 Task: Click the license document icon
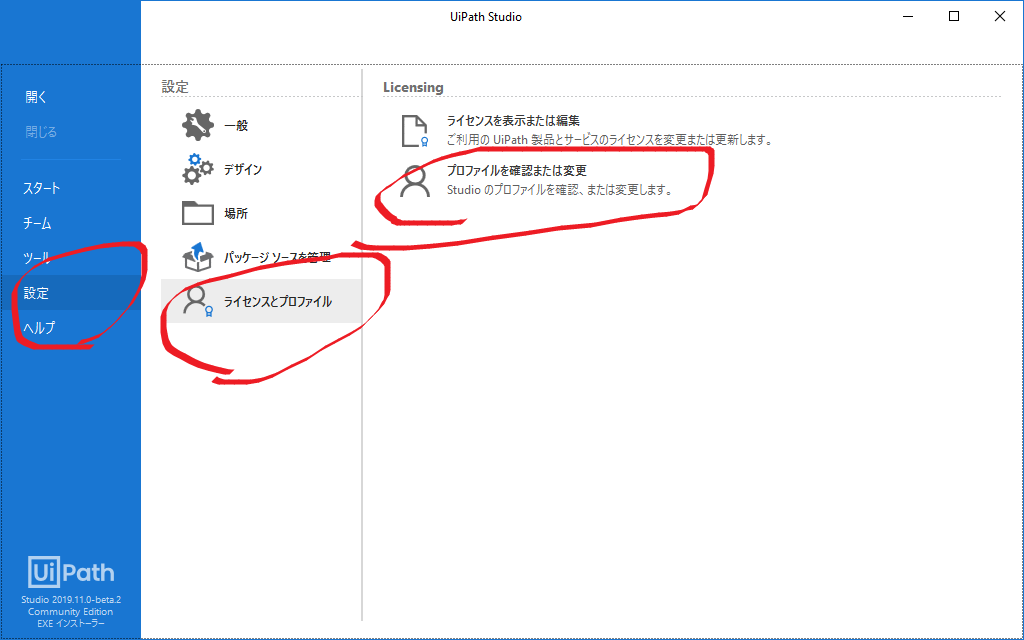(415, 131)
